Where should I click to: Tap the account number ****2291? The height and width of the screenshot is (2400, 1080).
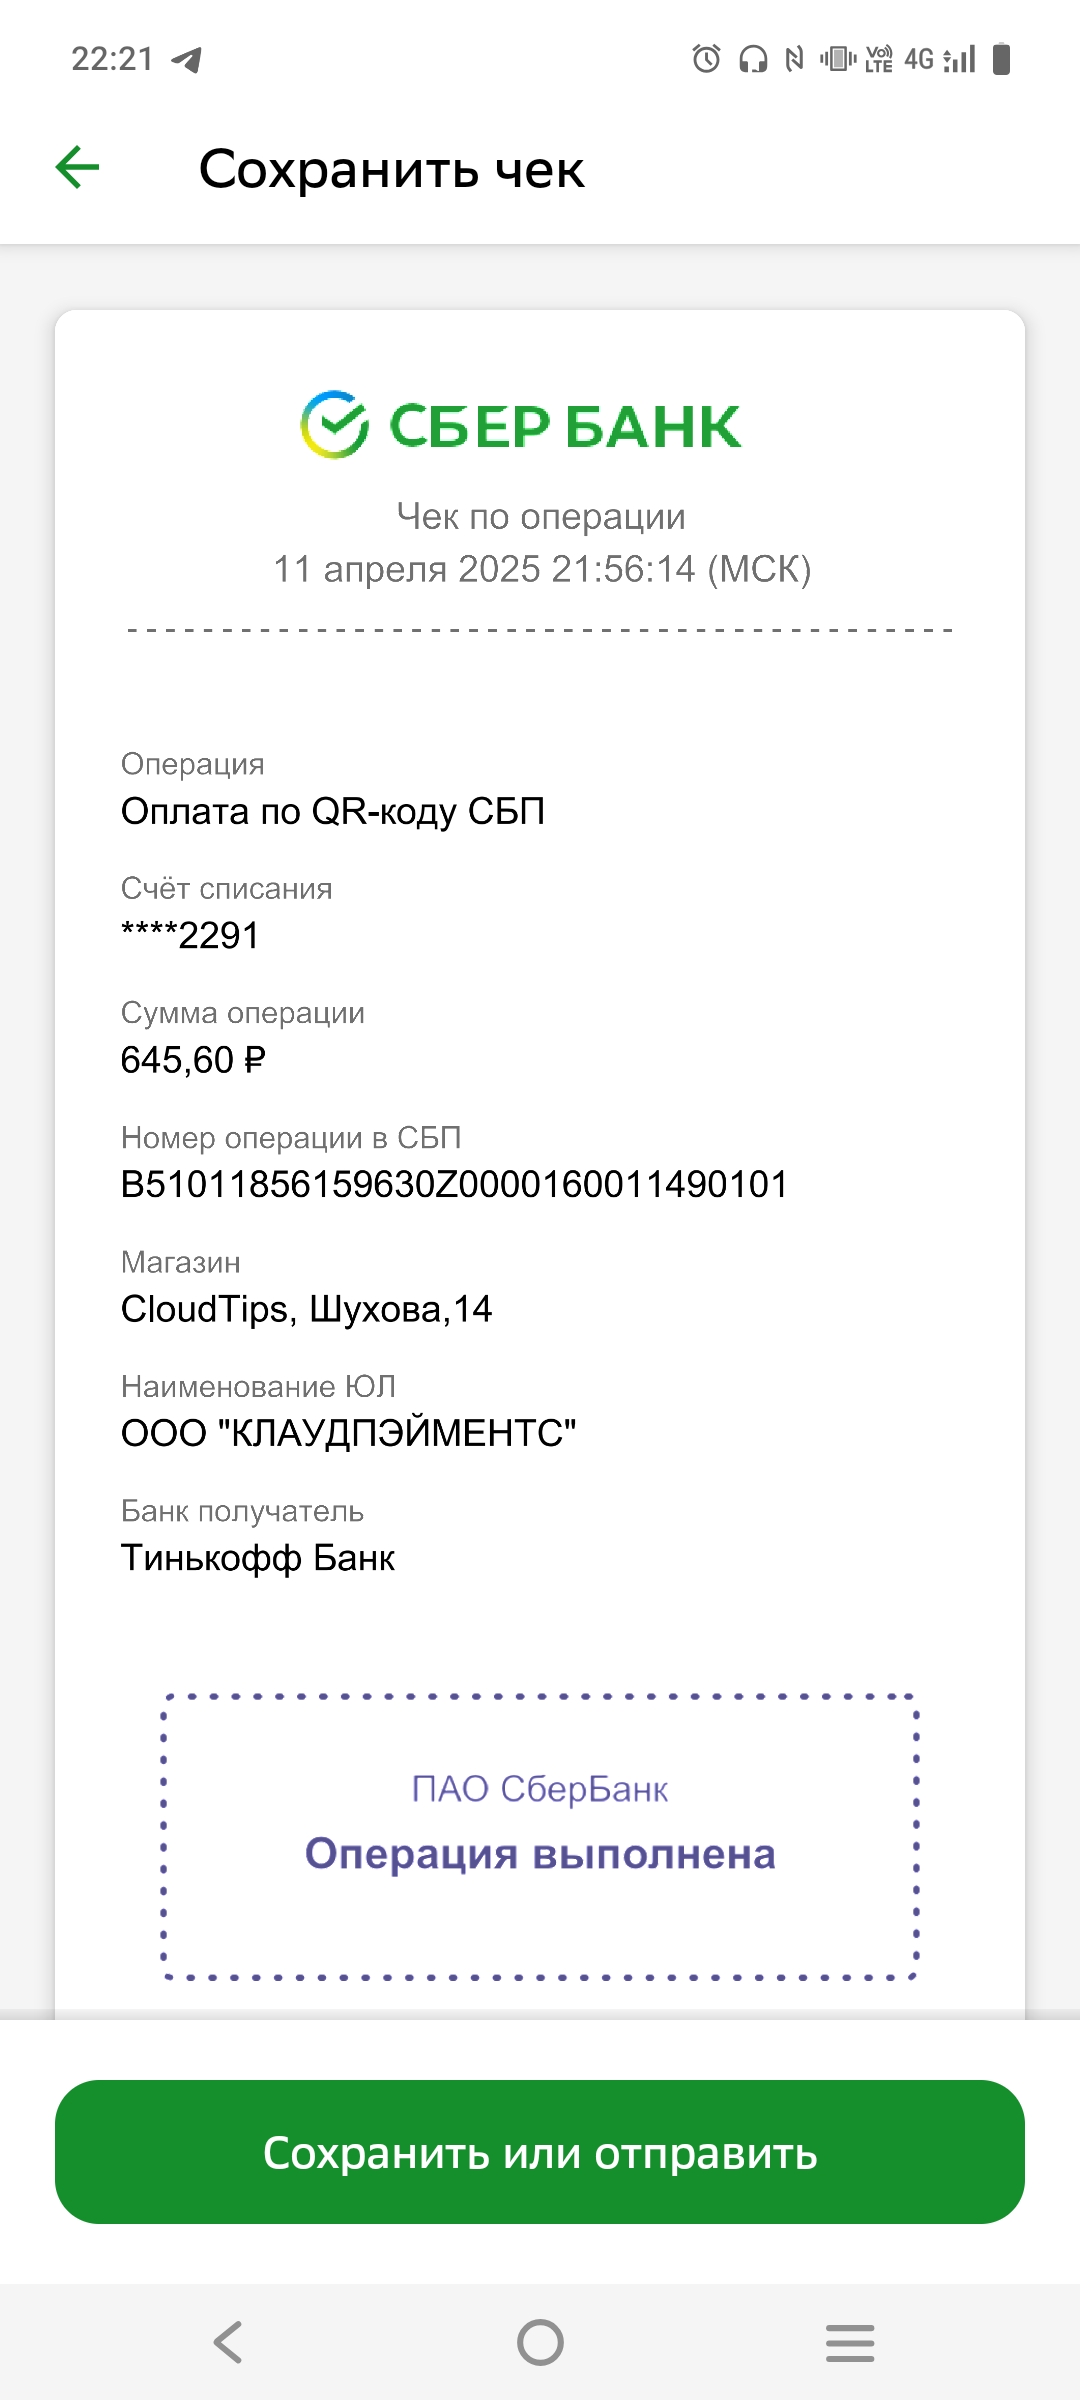190,935
